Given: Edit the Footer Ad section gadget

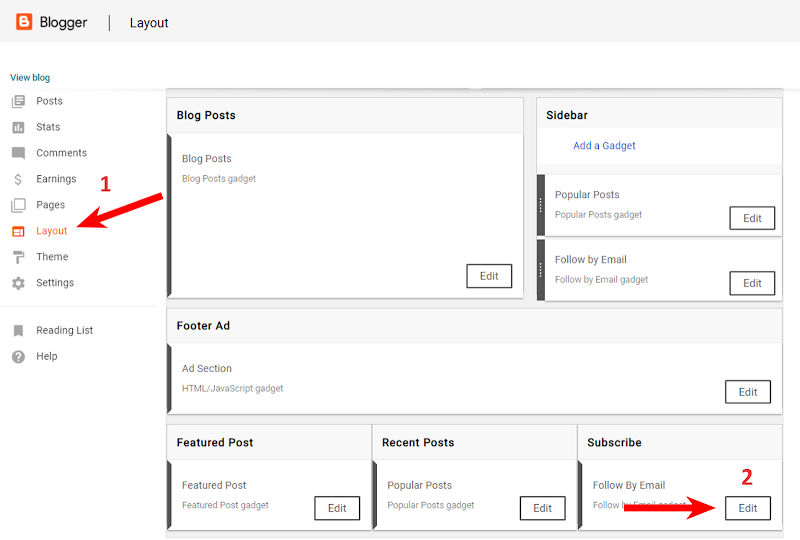Looking at the screenshot, I should (748, 392).
